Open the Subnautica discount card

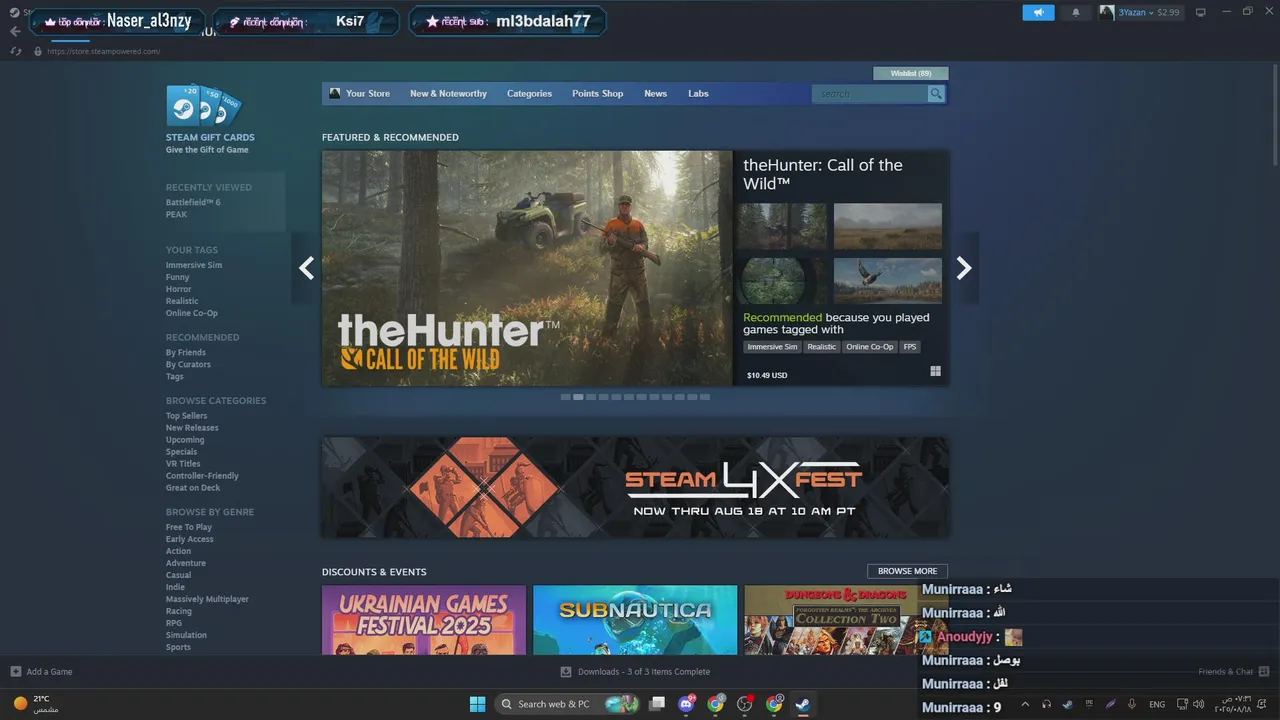pos(635,620)
